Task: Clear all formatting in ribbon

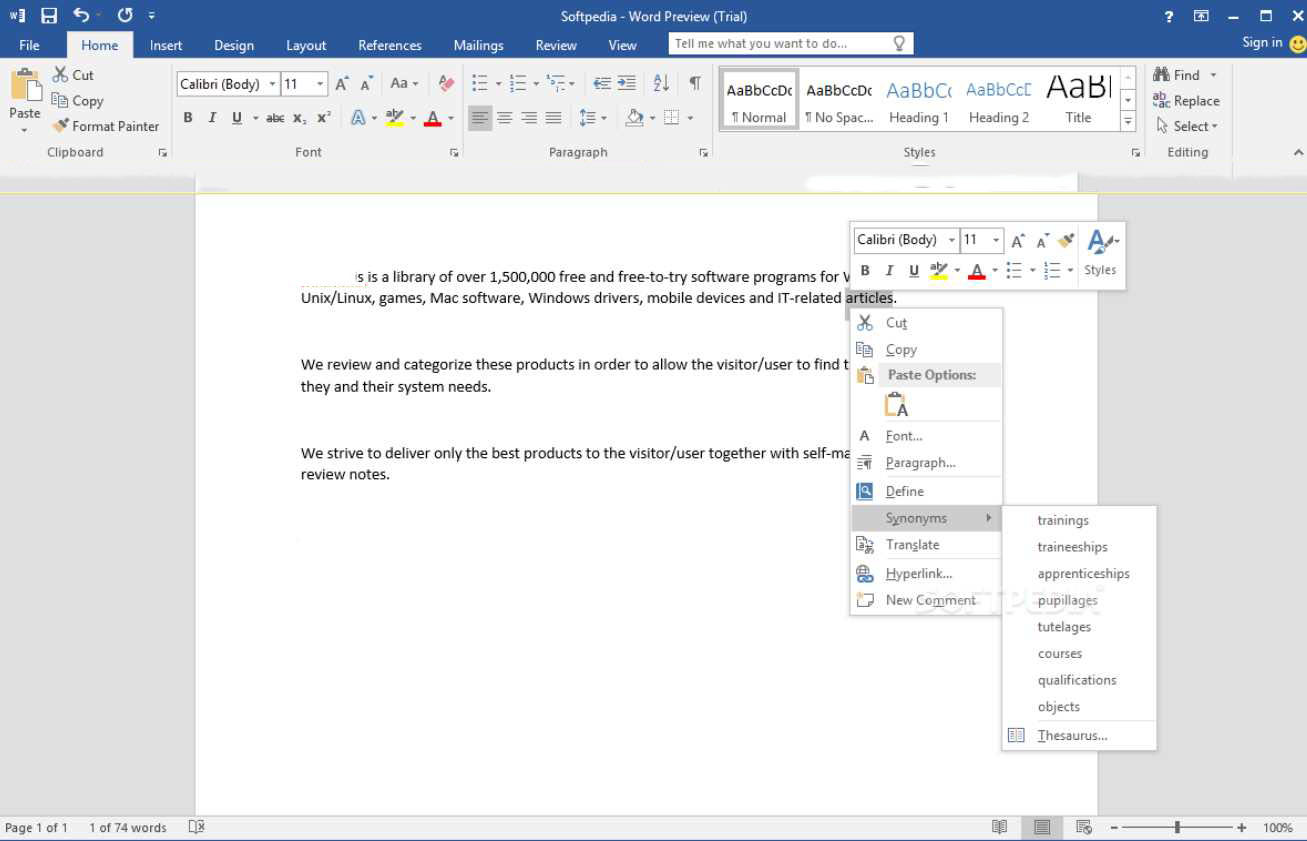Action: coord(446,84)
